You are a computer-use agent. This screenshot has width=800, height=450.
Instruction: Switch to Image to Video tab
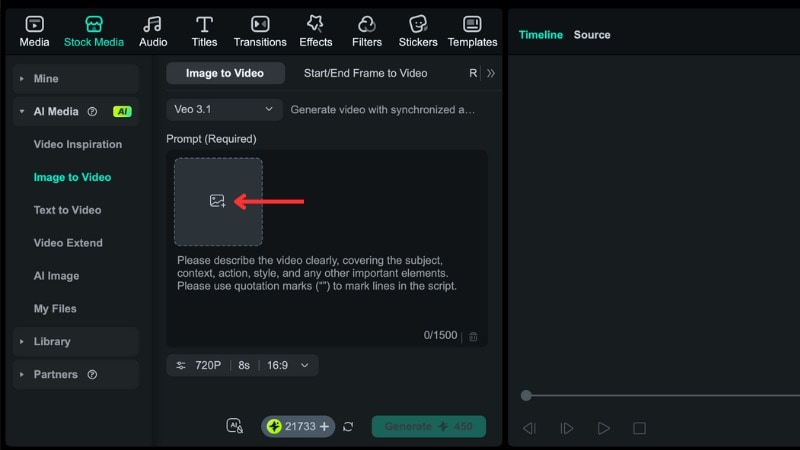(x=225, y=73)
